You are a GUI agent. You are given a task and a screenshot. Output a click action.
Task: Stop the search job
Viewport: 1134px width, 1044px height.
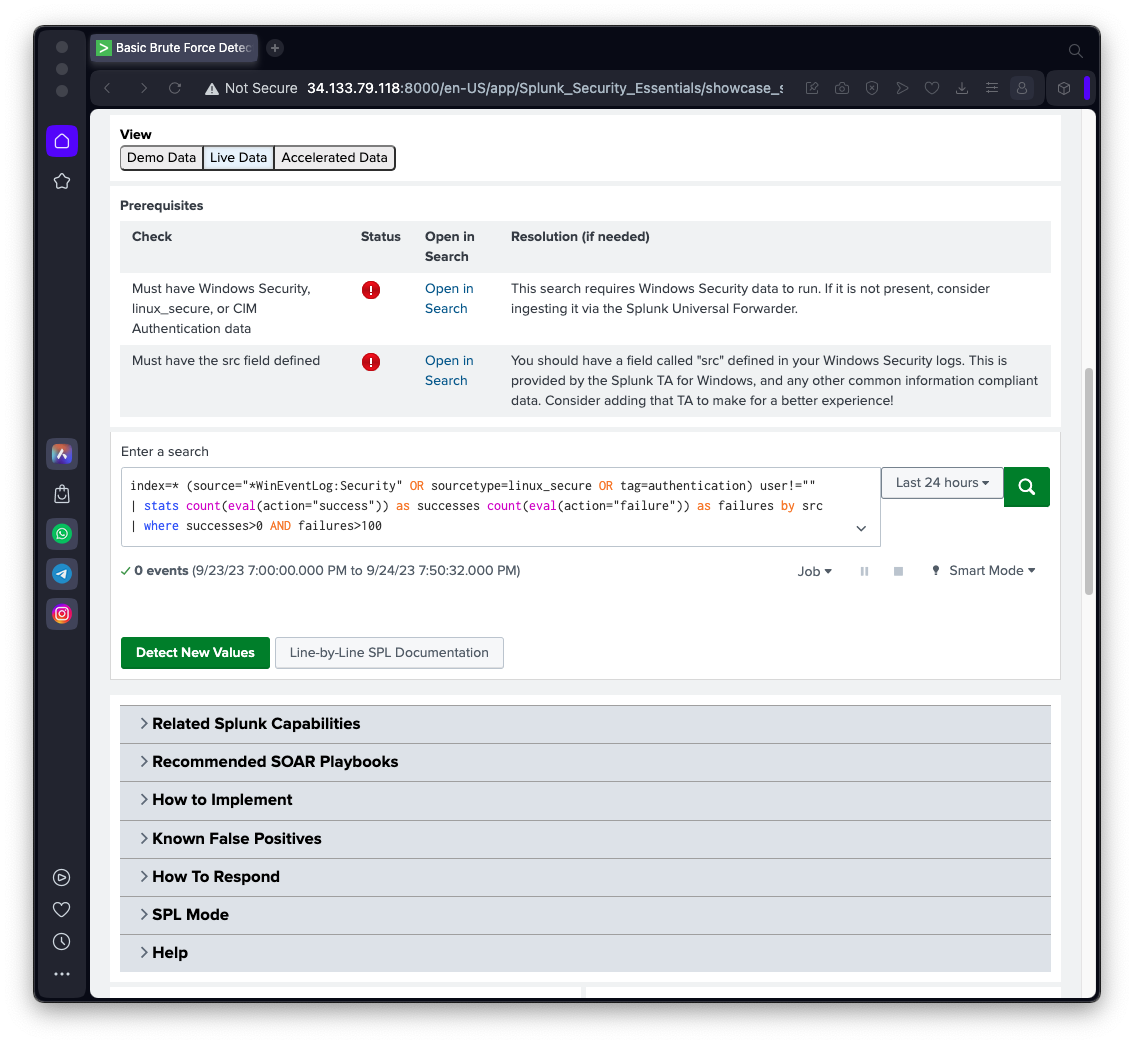coord(898,571)
